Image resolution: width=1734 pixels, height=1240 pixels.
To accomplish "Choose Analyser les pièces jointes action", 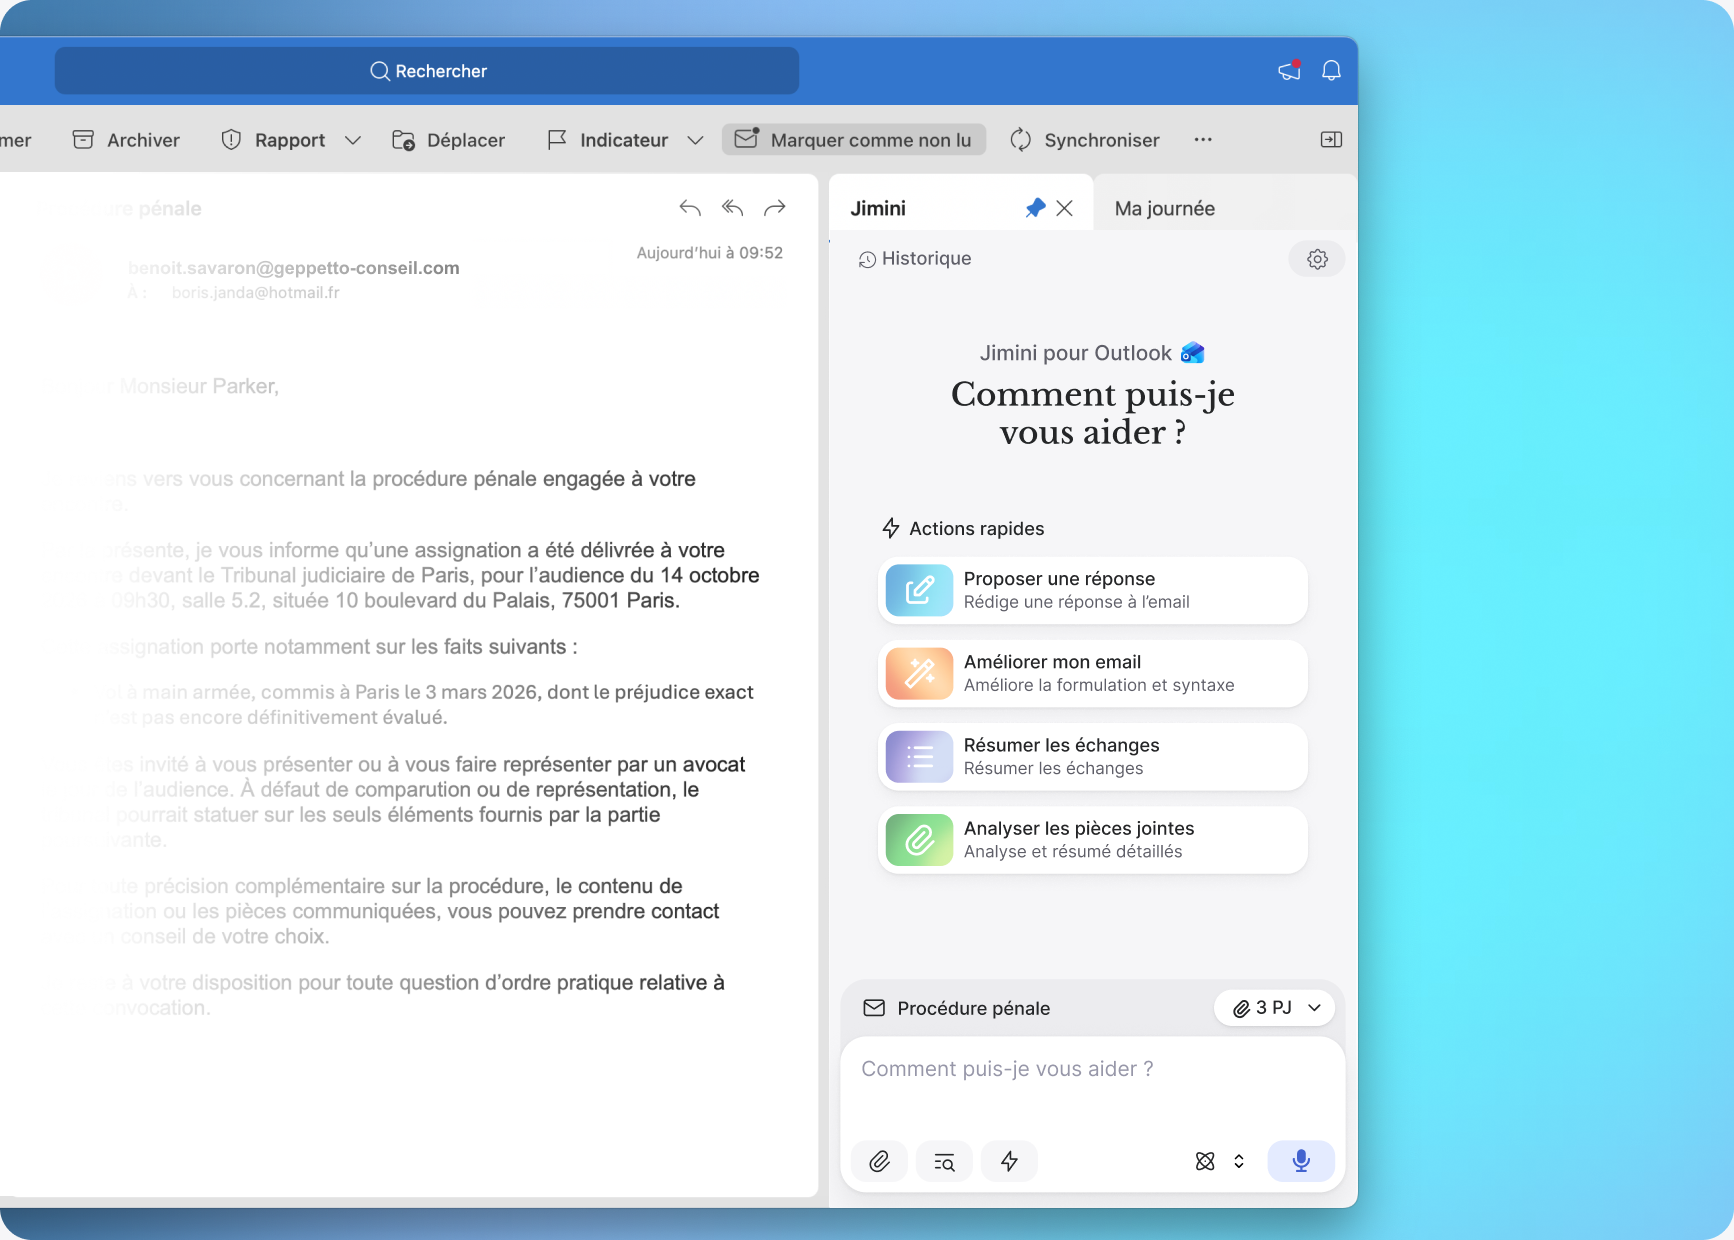I will (1093, 840).
